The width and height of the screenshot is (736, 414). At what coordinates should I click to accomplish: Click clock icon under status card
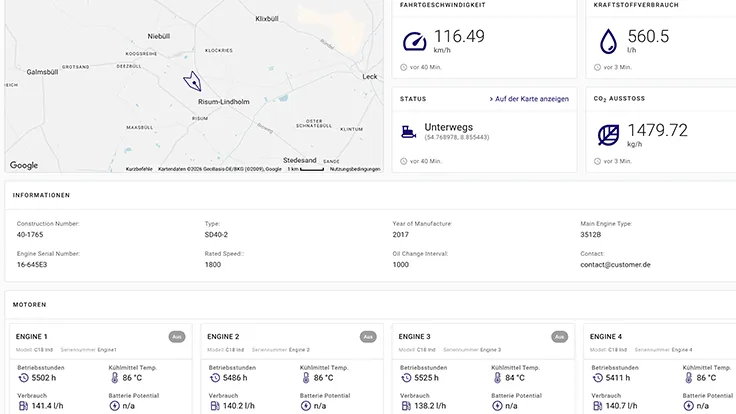click(403, 161)
